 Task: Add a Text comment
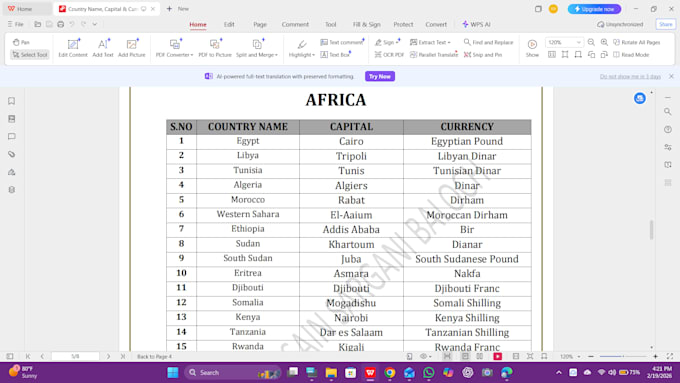point(342,42)
